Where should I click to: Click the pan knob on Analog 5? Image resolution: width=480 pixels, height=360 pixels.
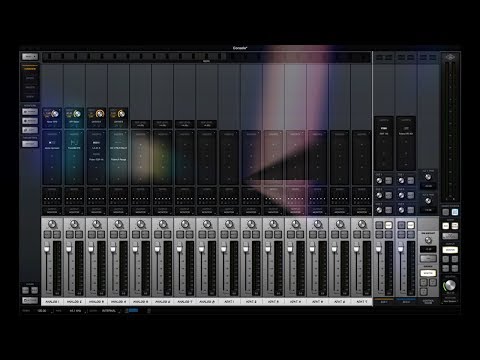point(140,224)
